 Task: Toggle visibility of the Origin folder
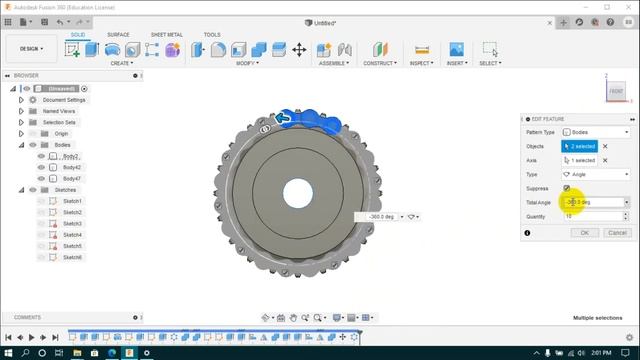click(x=33, y=133)
